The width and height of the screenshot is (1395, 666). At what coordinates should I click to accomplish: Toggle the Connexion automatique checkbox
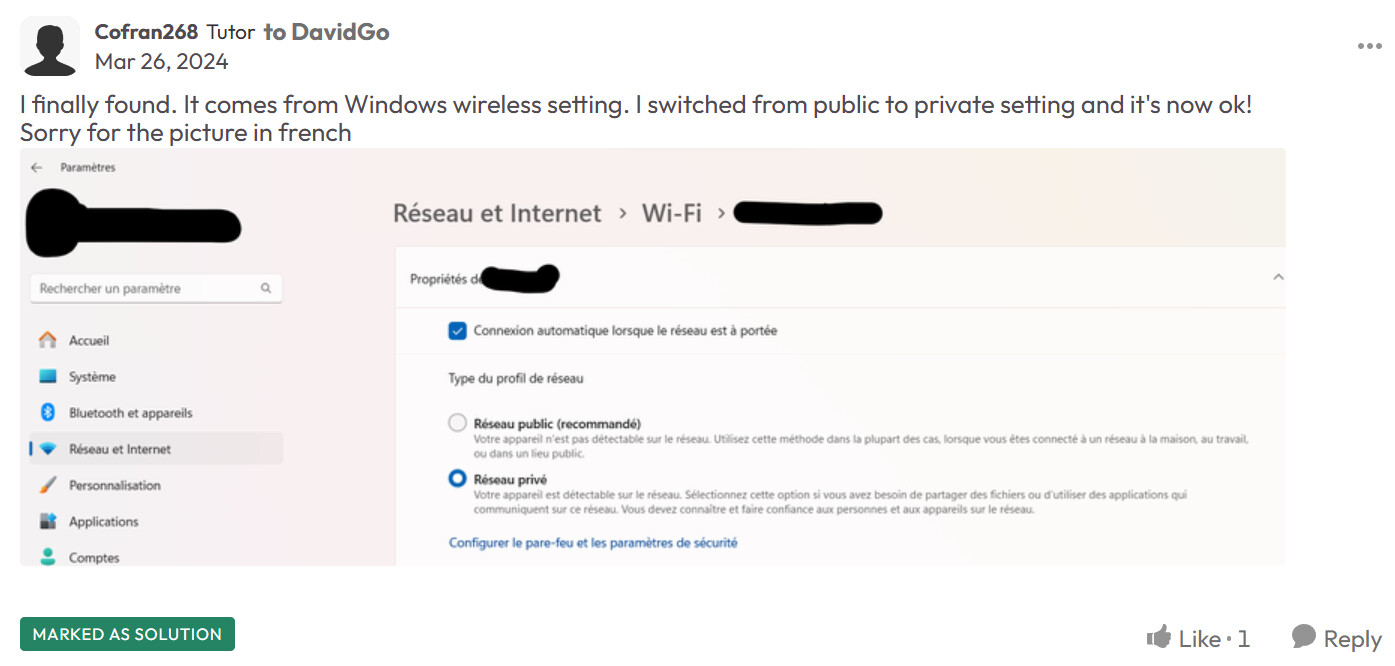pyautogui.click(x=458, y=331)
